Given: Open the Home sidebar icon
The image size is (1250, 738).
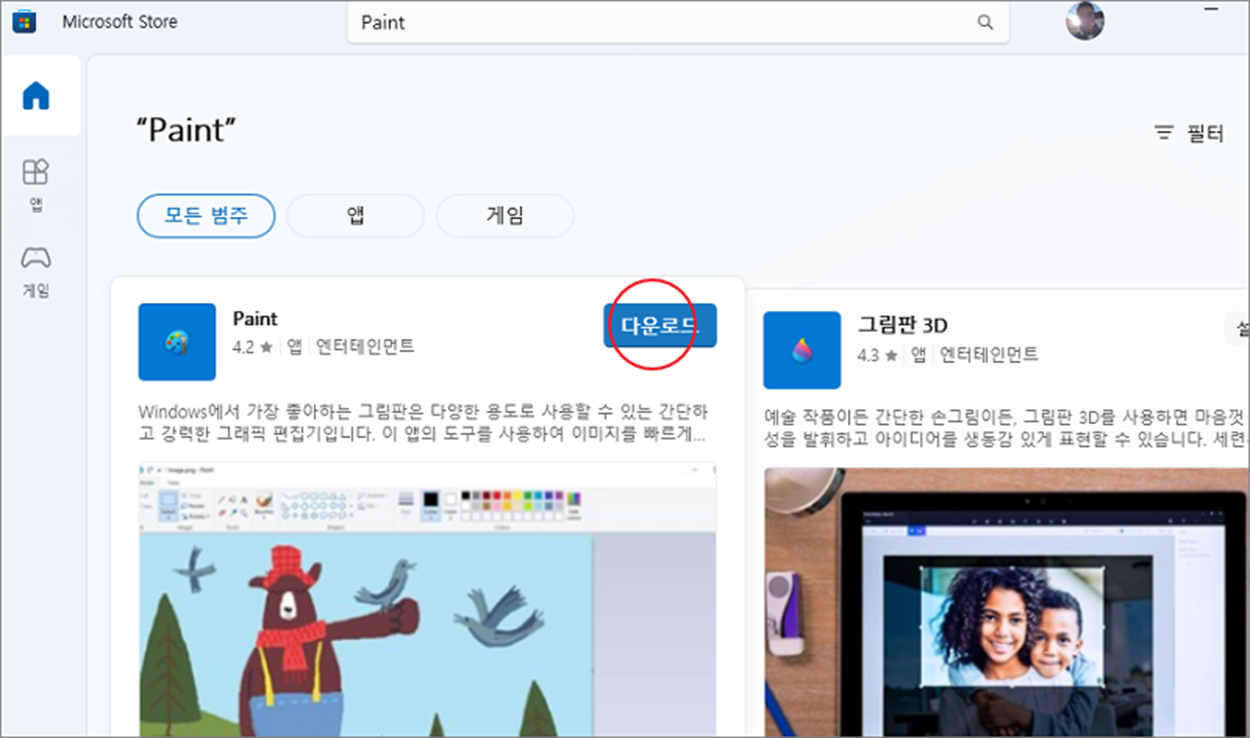Looking at the screenshot, I should click(36, 96).
